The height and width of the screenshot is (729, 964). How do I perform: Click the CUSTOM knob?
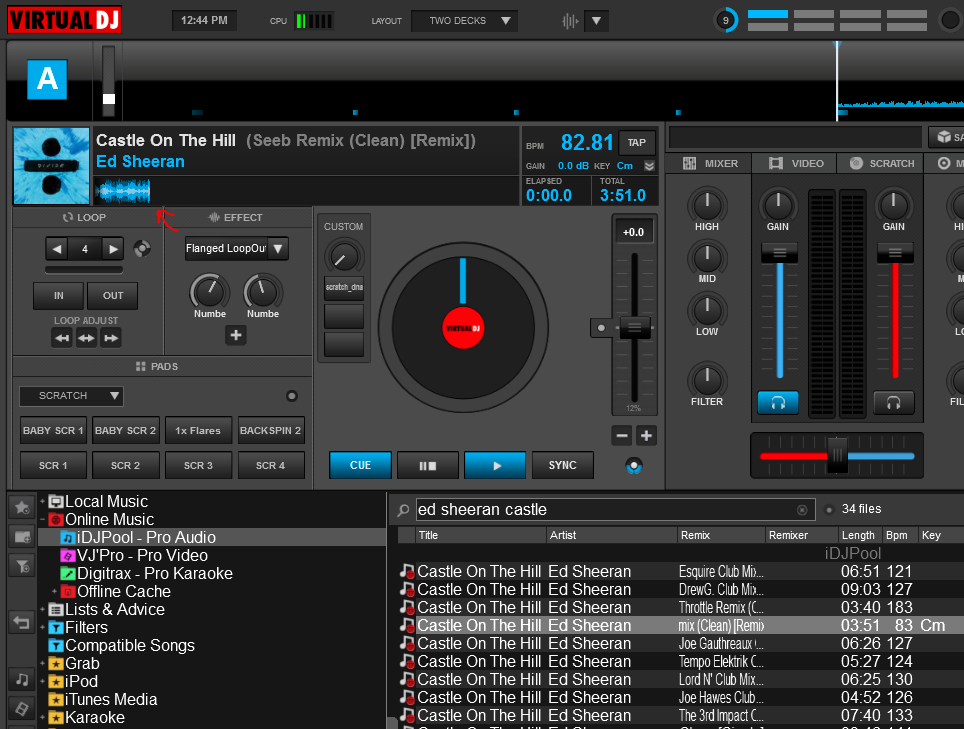point(344,258)
